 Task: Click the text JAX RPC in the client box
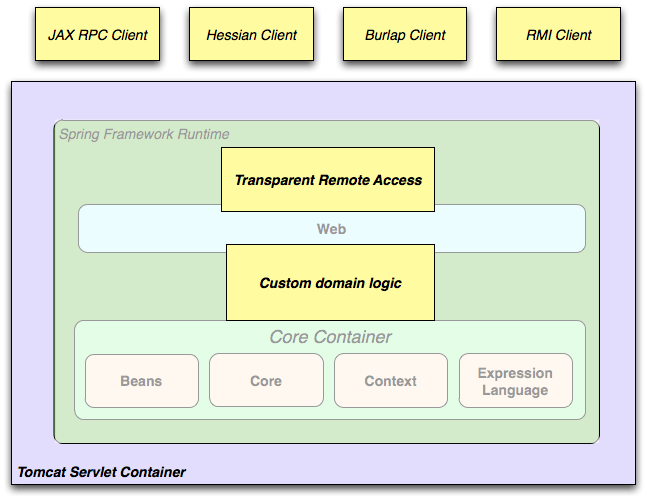click(78, 35)
